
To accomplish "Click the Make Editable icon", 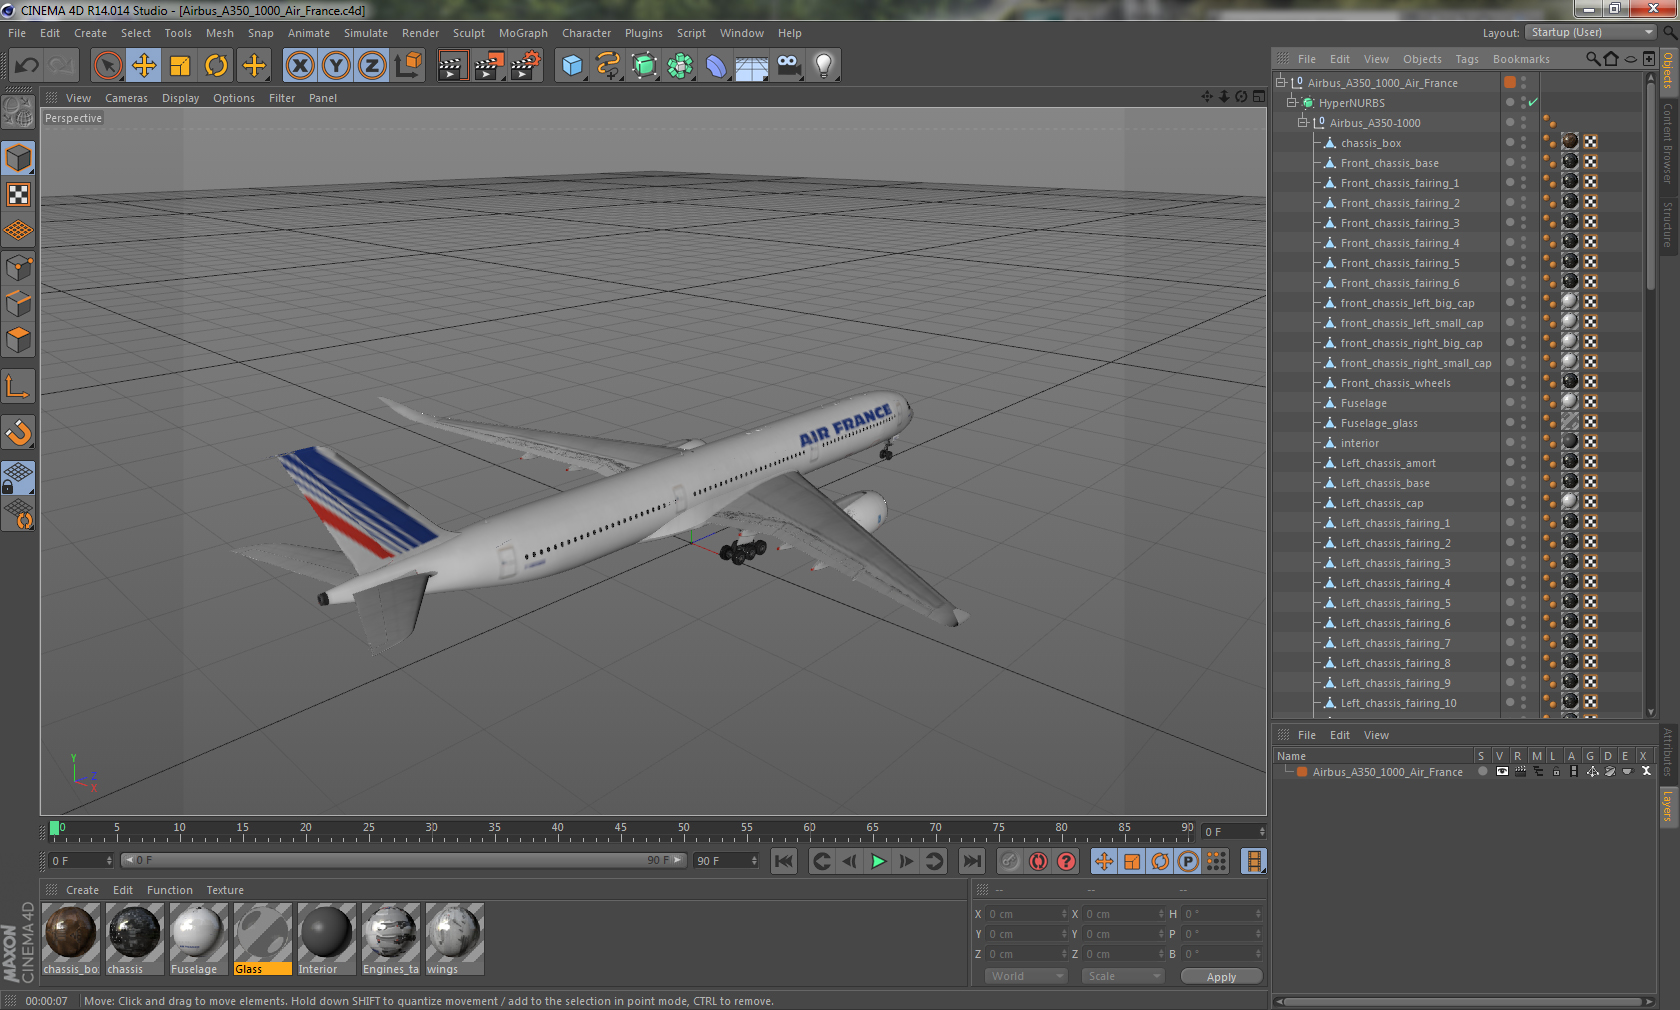I will [18, 111].
